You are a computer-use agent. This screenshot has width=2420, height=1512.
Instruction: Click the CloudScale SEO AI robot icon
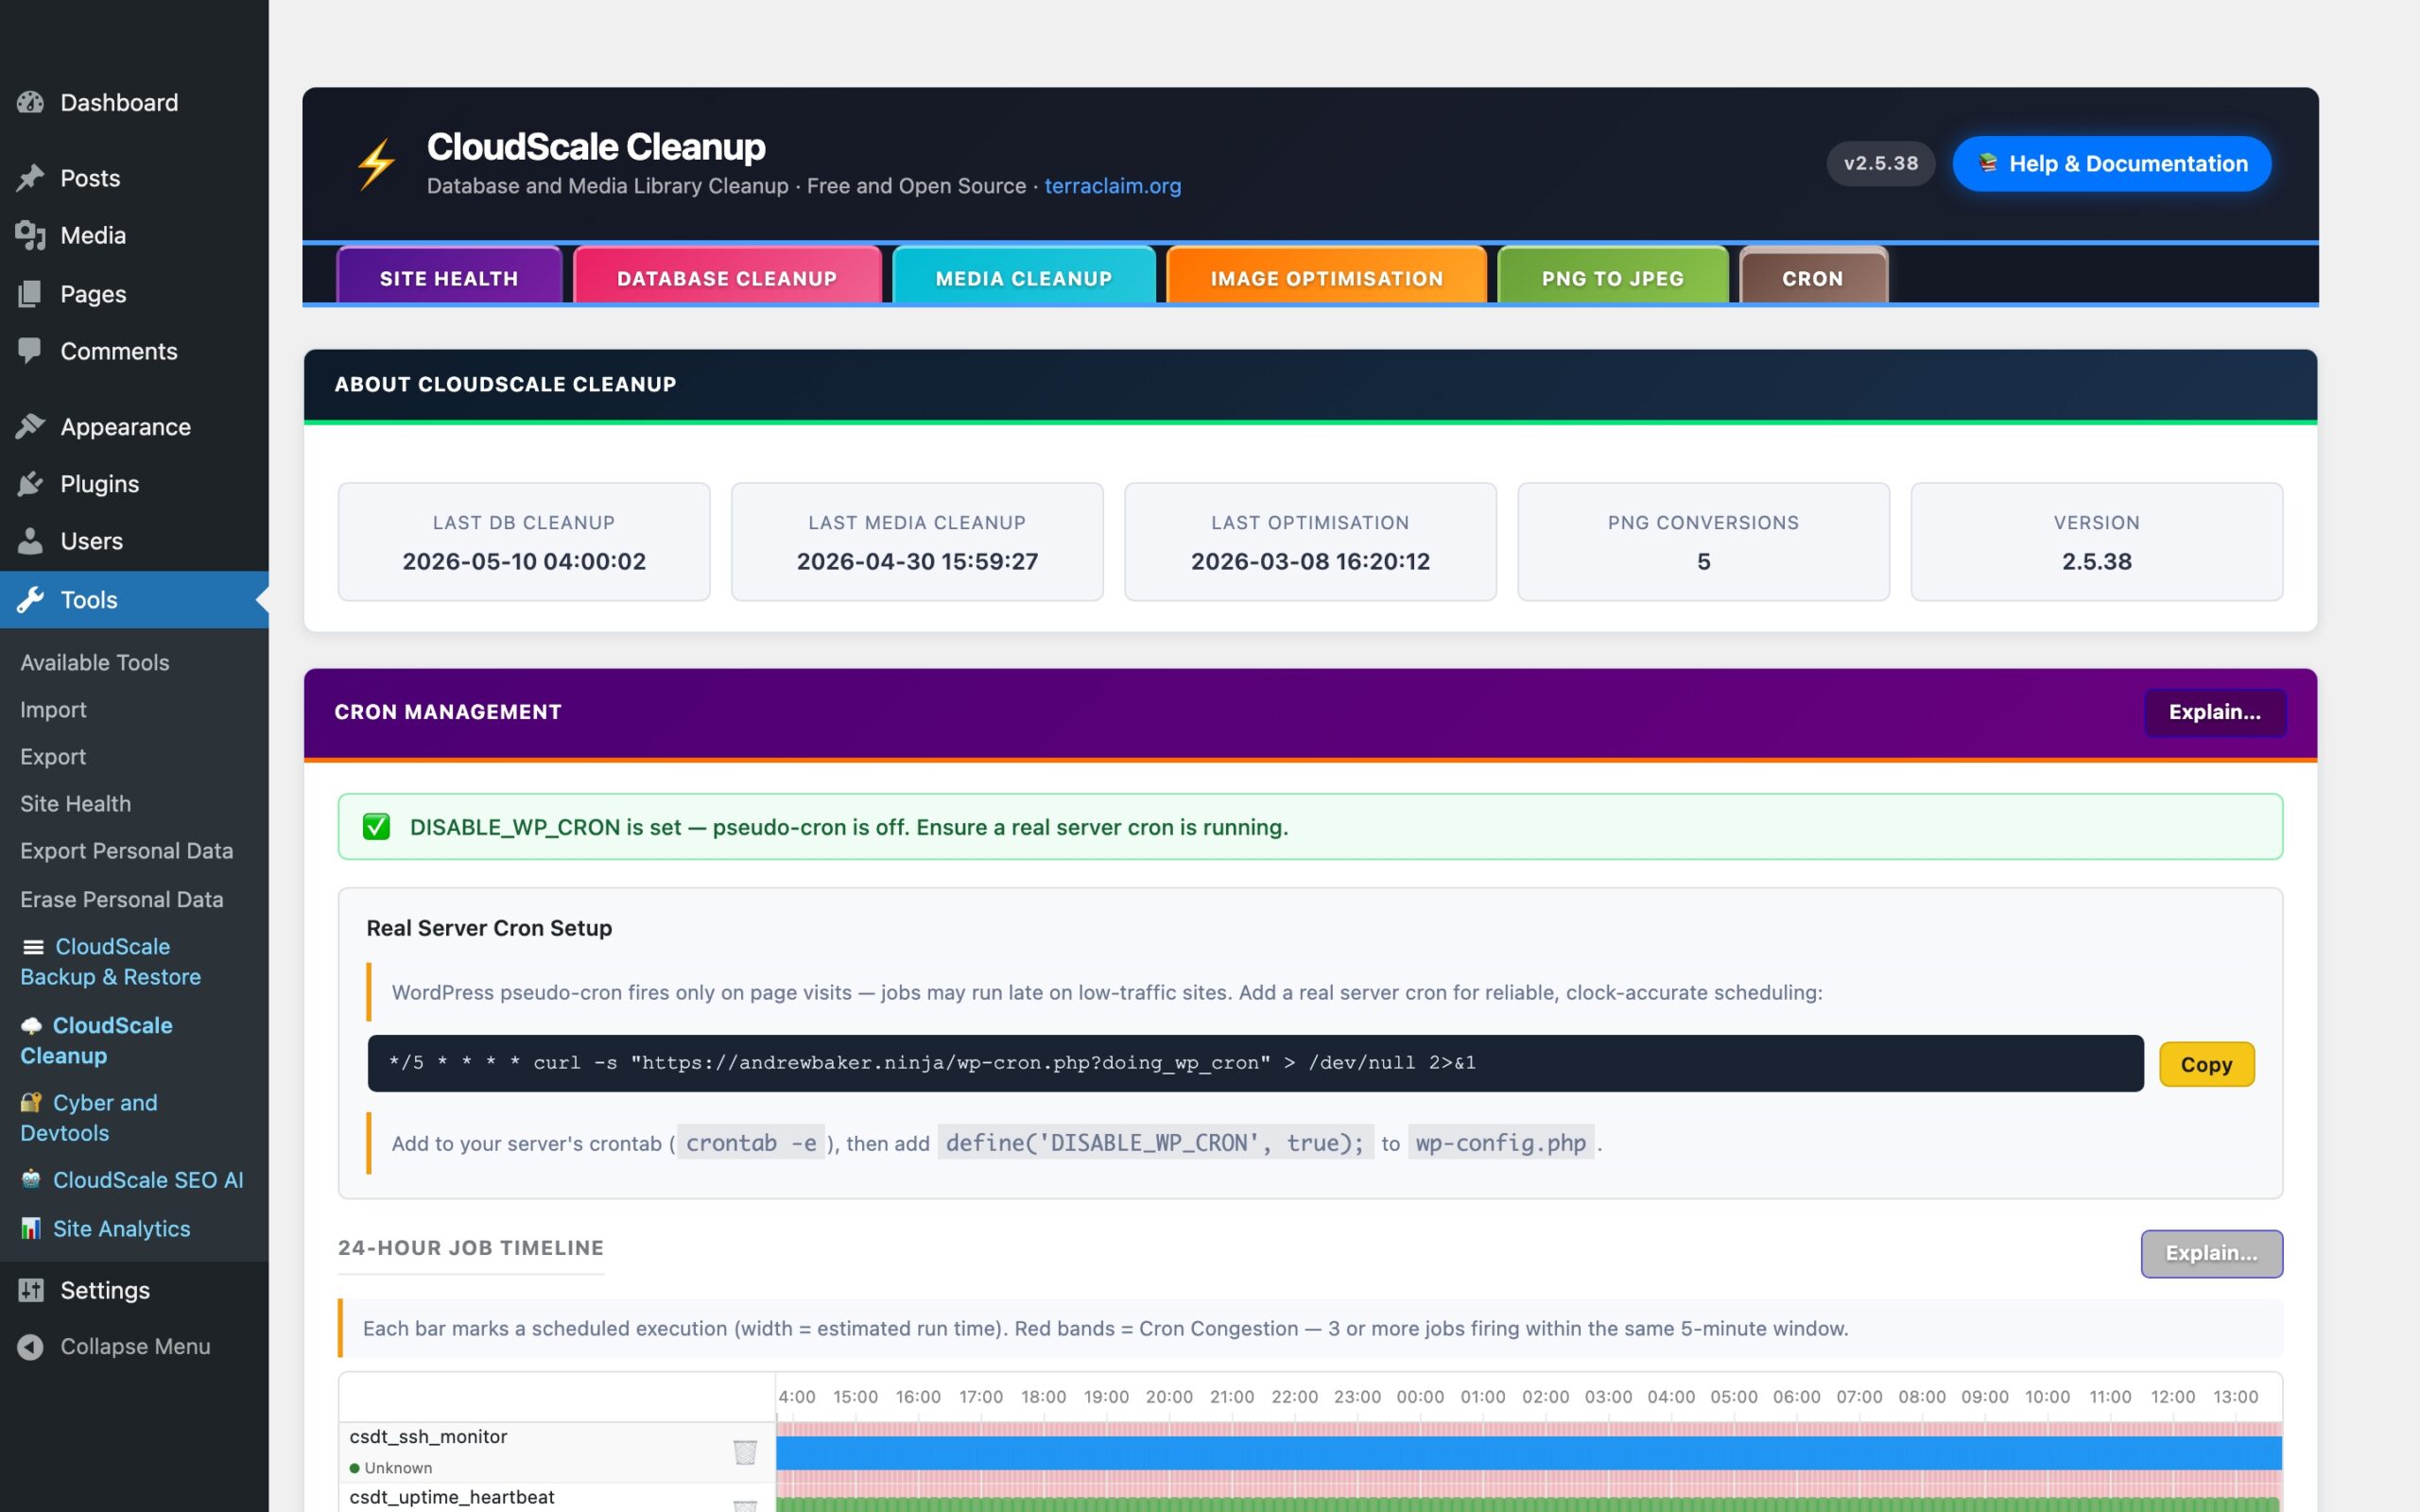tap(31, 1179)
